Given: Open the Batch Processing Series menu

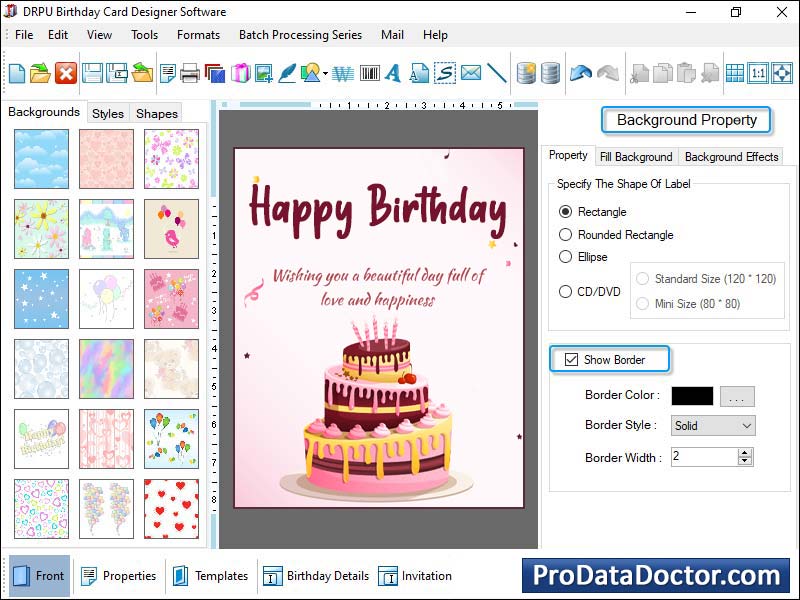Looking at the screenshot, I should [x=300, y=34].
